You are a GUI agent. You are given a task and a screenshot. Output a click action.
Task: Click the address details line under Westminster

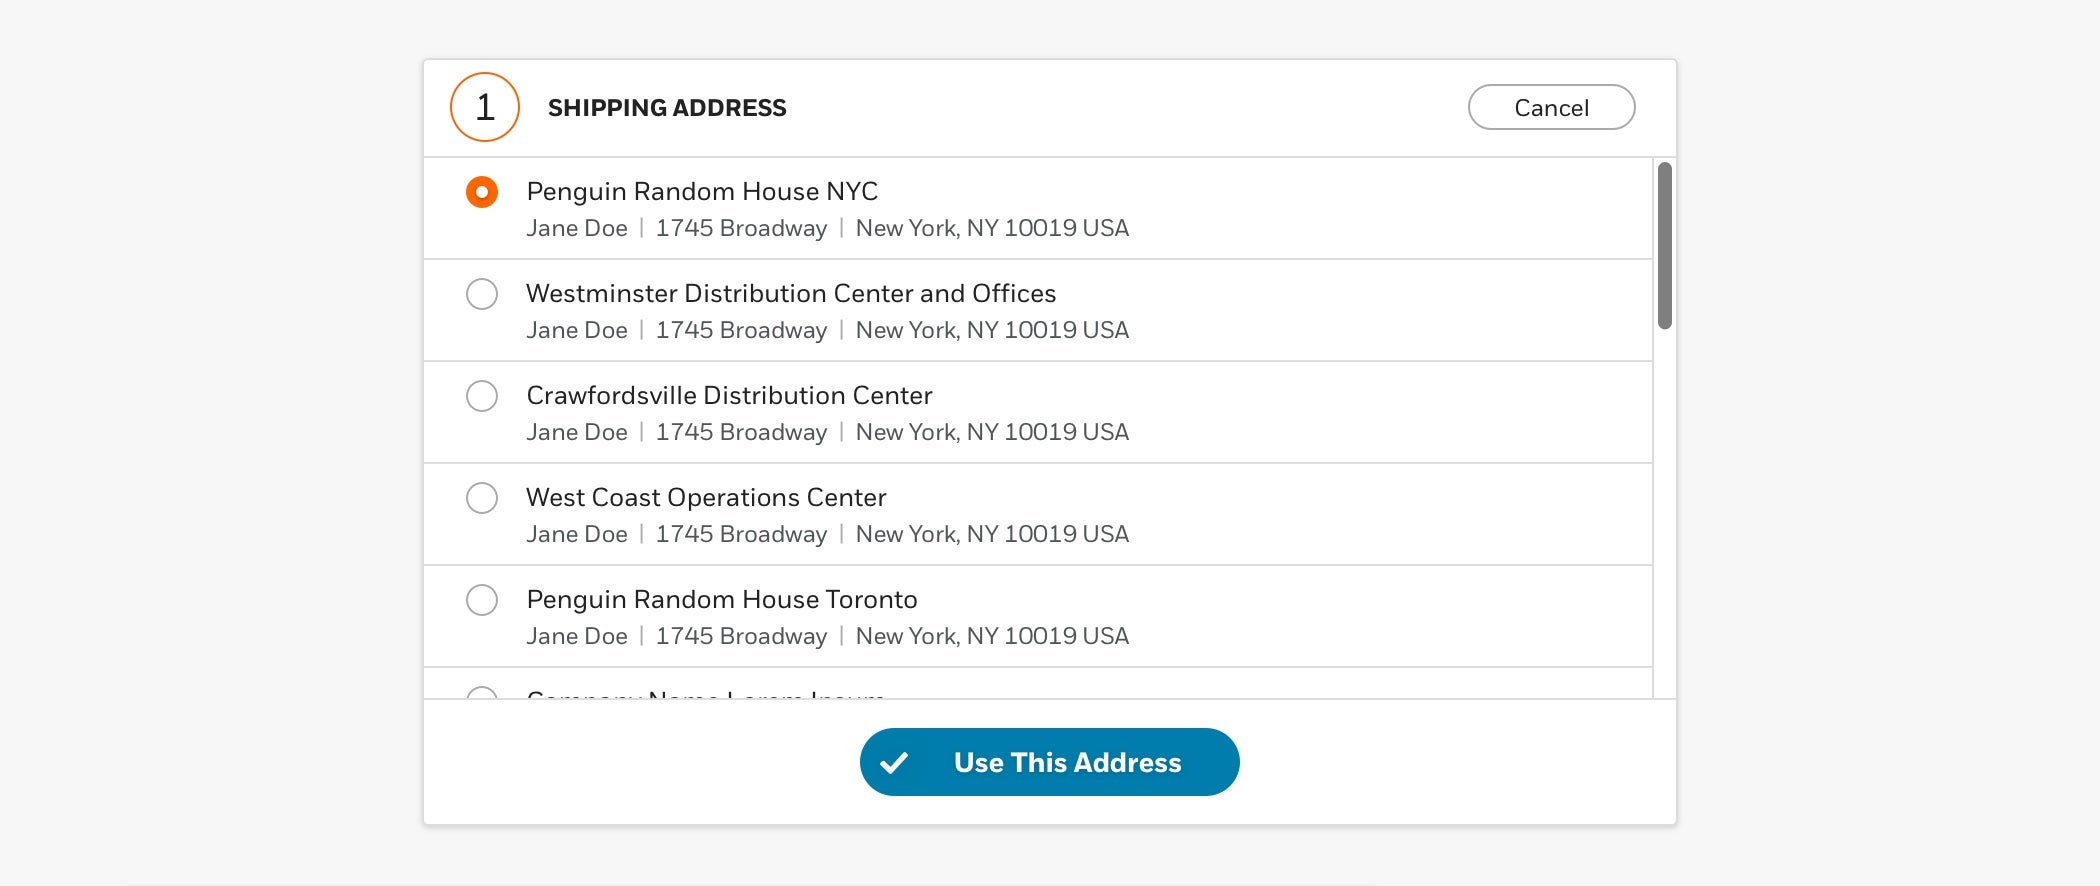(827, 330)
